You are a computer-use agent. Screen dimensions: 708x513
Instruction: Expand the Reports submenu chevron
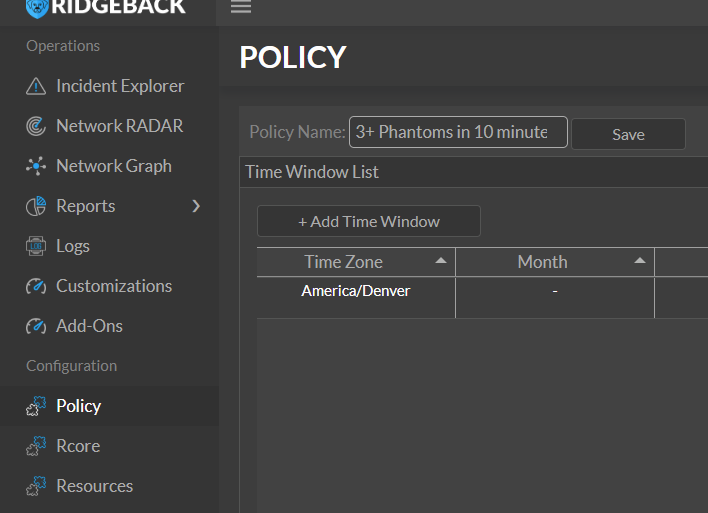tap(196, 206)
